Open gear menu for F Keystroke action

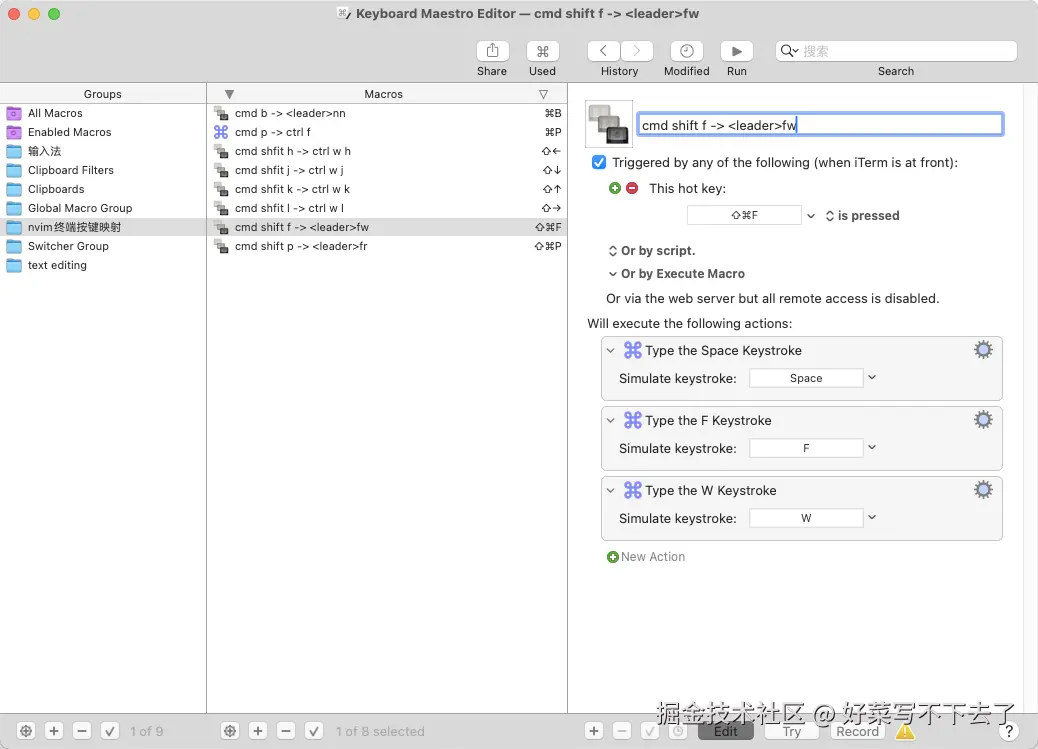tap(983, 420)
